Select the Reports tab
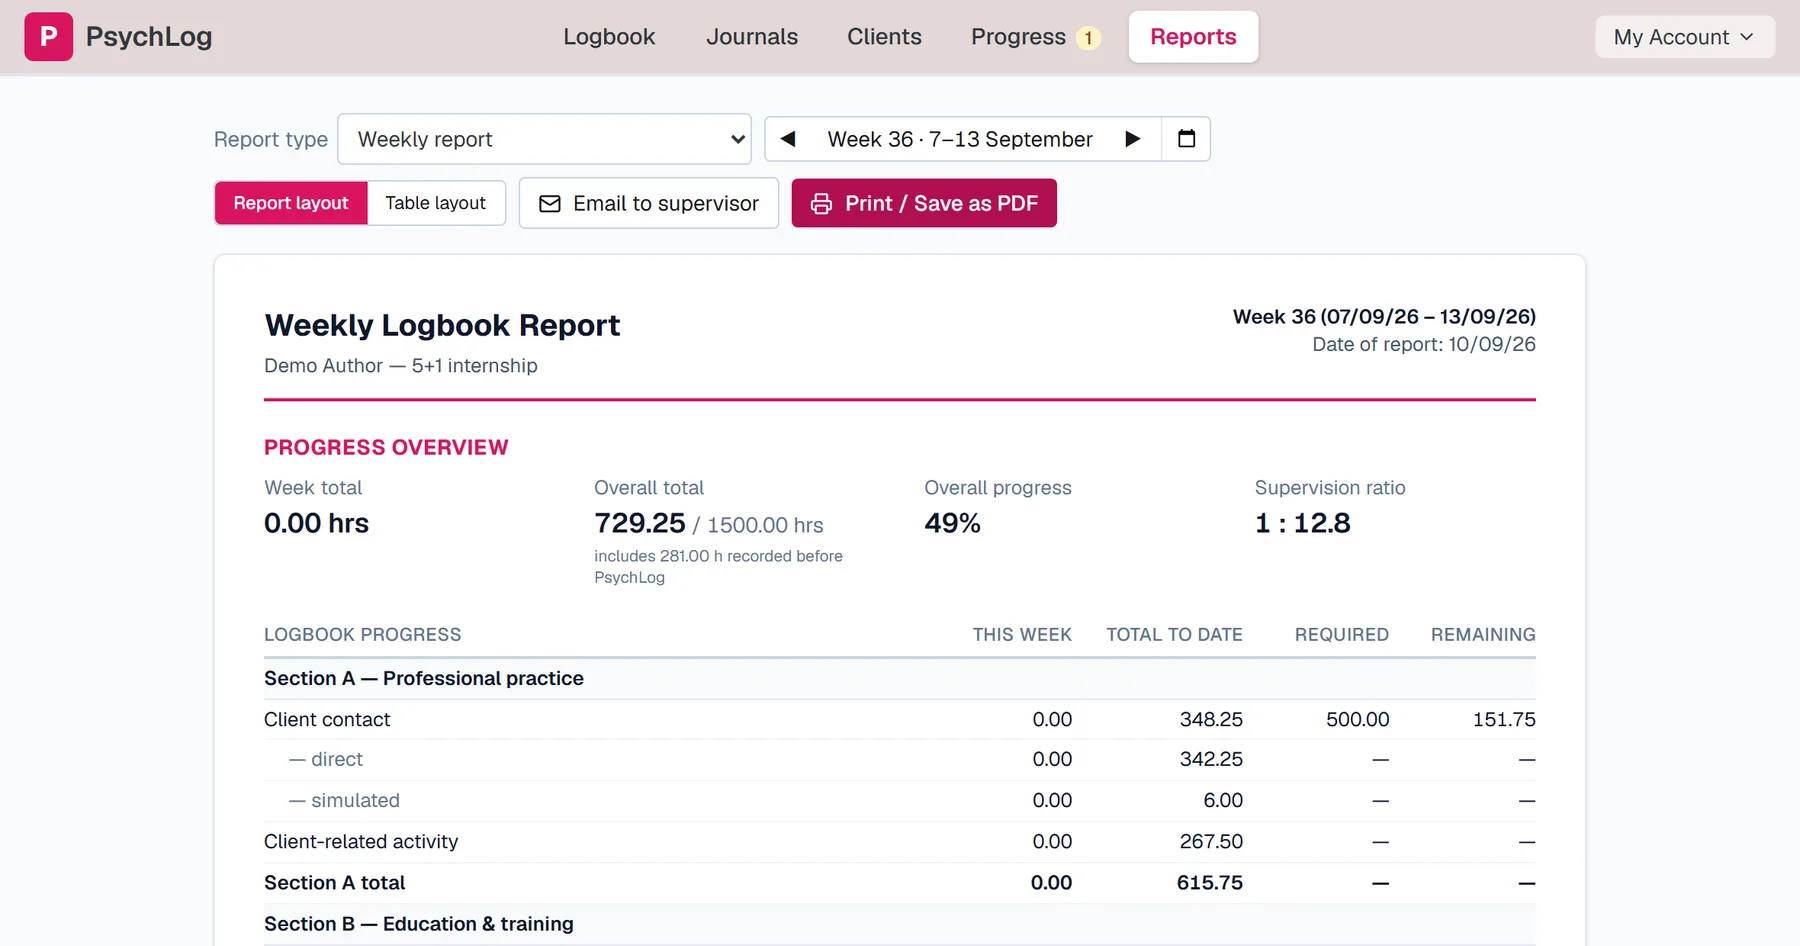This screenshot has width=1800, height=946. click(1193, 37)
